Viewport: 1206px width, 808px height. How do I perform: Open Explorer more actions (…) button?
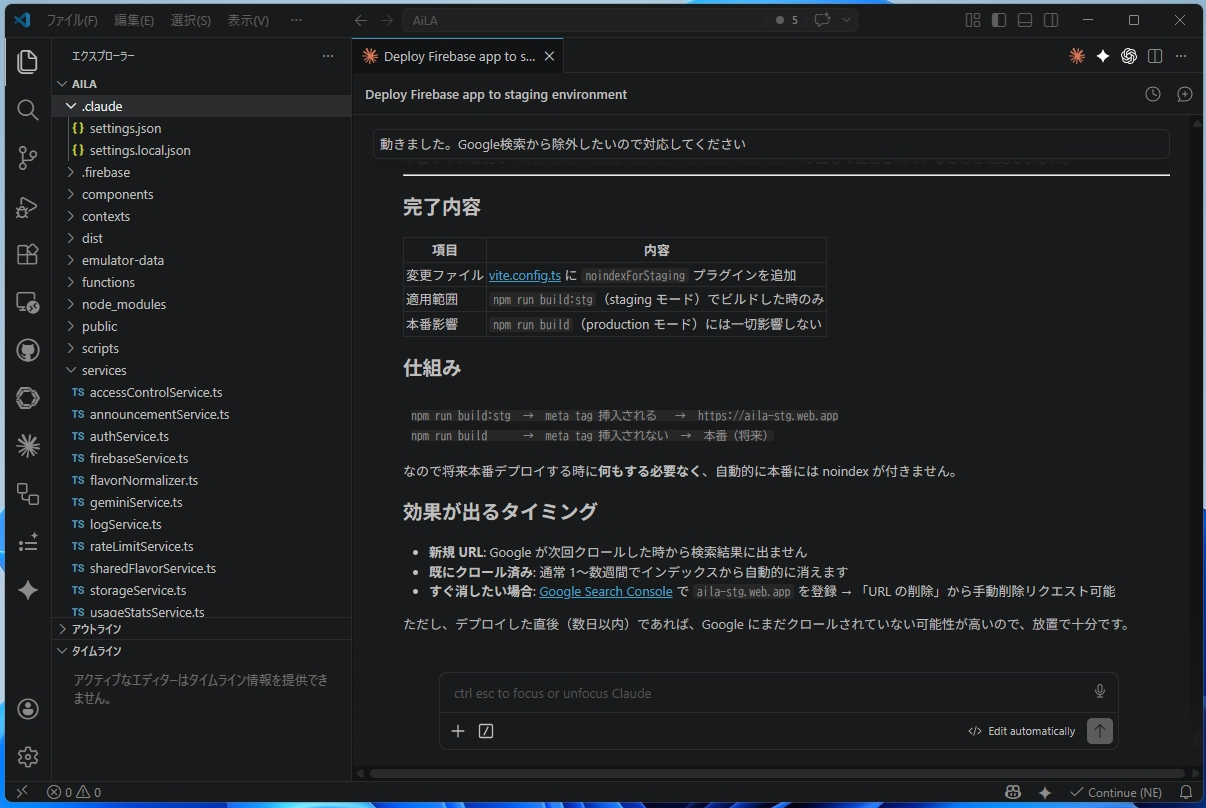click(328, 56)
